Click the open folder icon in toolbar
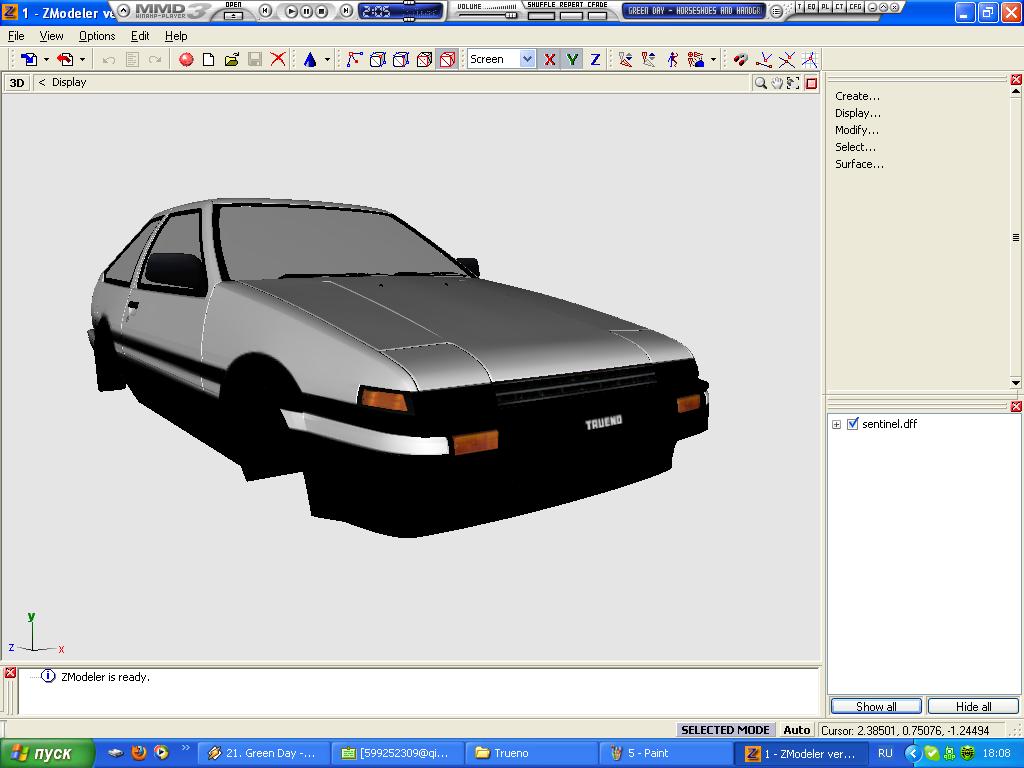This screenshot has width=1024, height=768. click(x=231, y=60)
